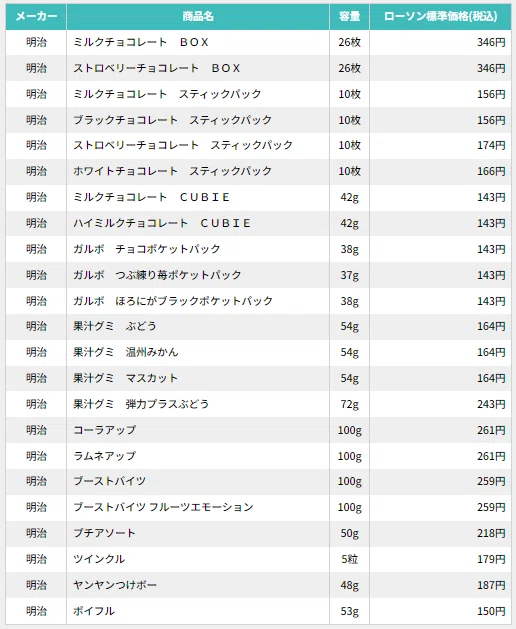The height and width of the screenshot is (629, 516).
Task: Click the ローソン標準価格(税込) column header
Action: pos(440,16)
